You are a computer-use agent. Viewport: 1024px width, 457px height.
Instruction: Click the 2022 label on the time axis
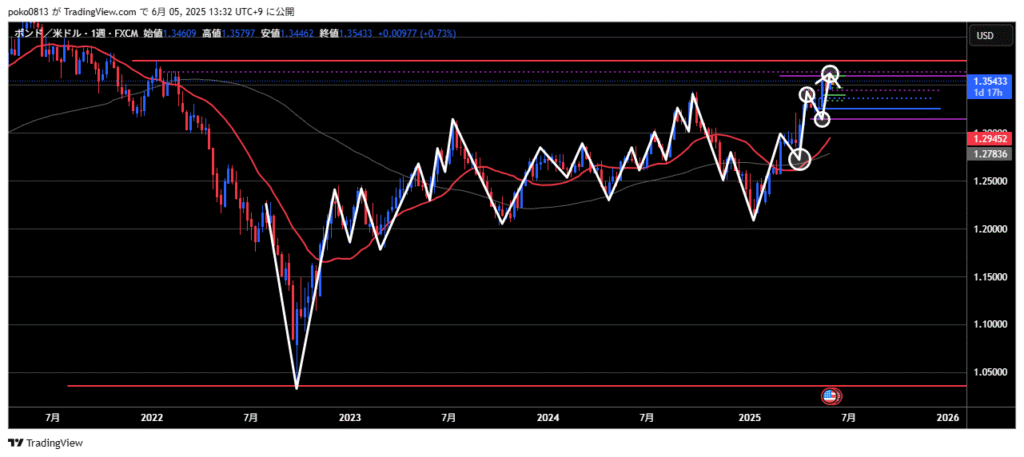pyautogui.click(x=152, y=416)
